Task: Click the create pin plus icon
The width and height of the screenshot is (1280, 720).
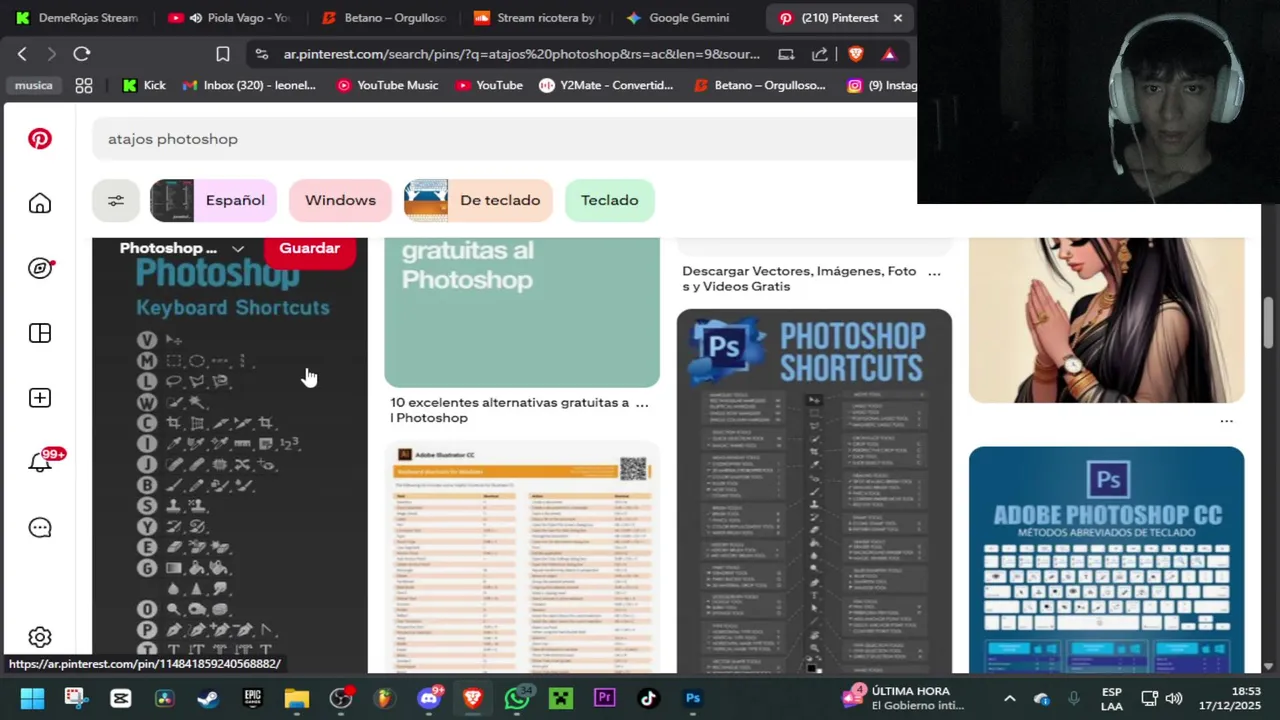Action: 40,398
